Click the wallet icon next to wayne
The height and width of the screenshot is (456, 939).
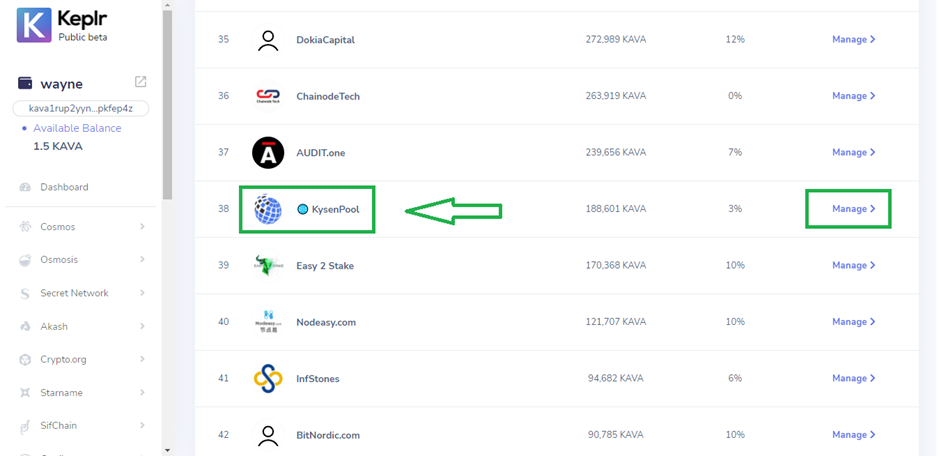tap(25, 83)
